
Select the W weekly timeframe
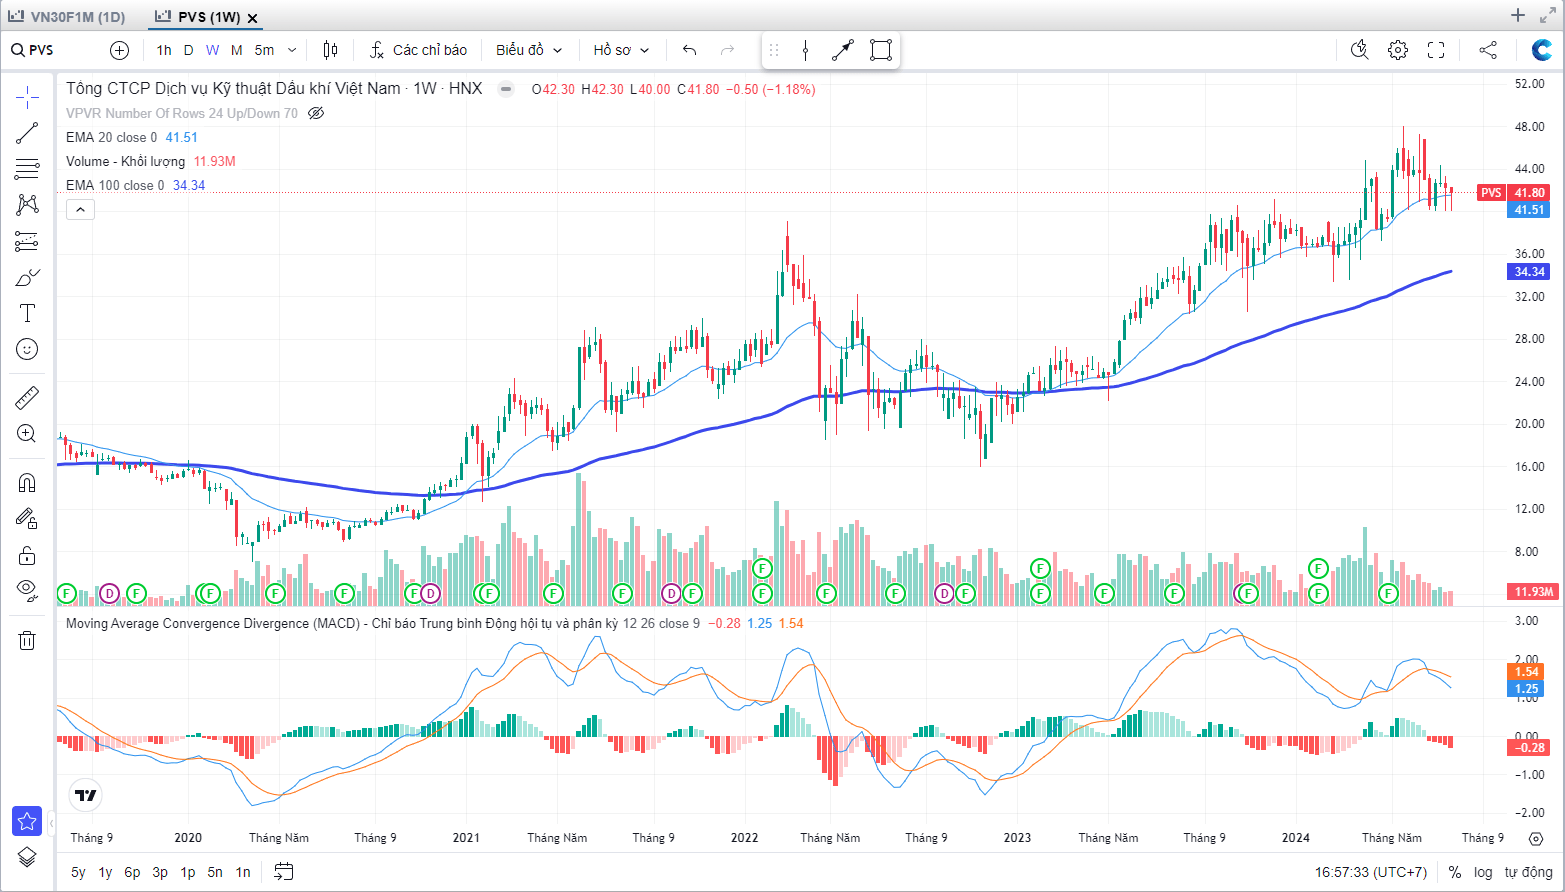pos(212,50)
